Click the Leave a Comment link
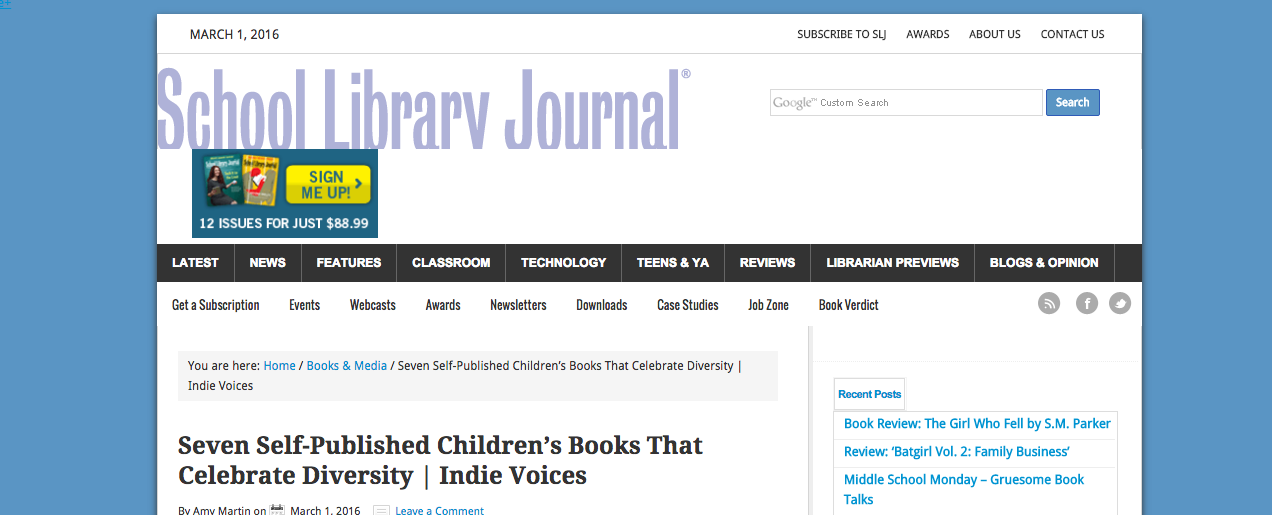Screen dimensions: 1272x515 [x=439, y=510]
